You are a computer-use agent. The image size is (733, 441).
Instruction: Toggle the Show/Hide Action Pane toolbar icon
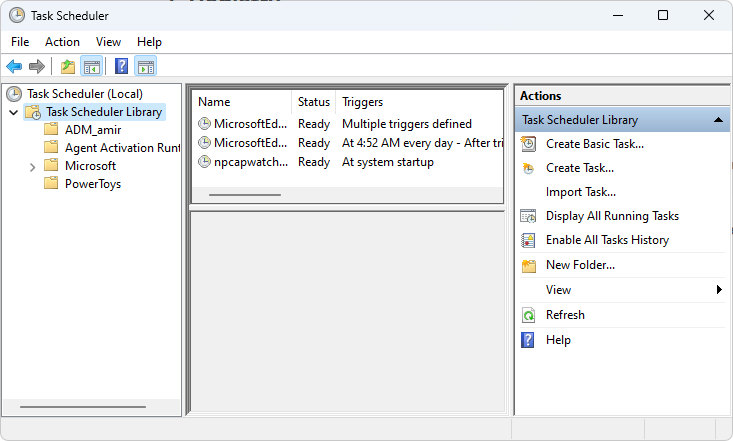146,66
